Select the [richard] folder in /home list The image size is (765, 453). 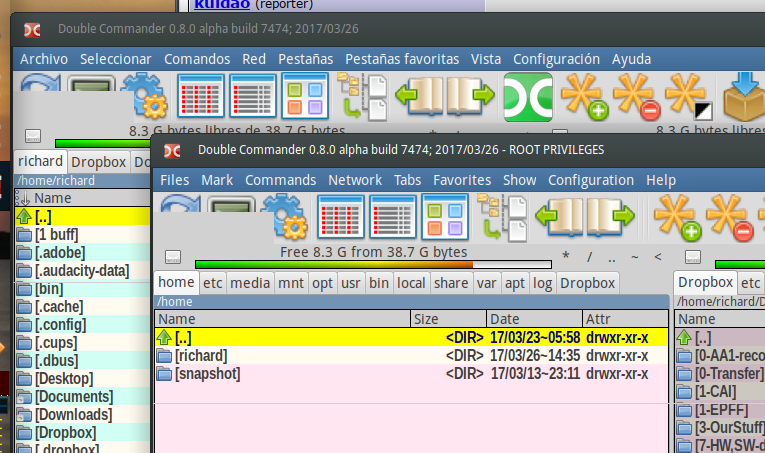pyautogui.click(x=201, y=355)
